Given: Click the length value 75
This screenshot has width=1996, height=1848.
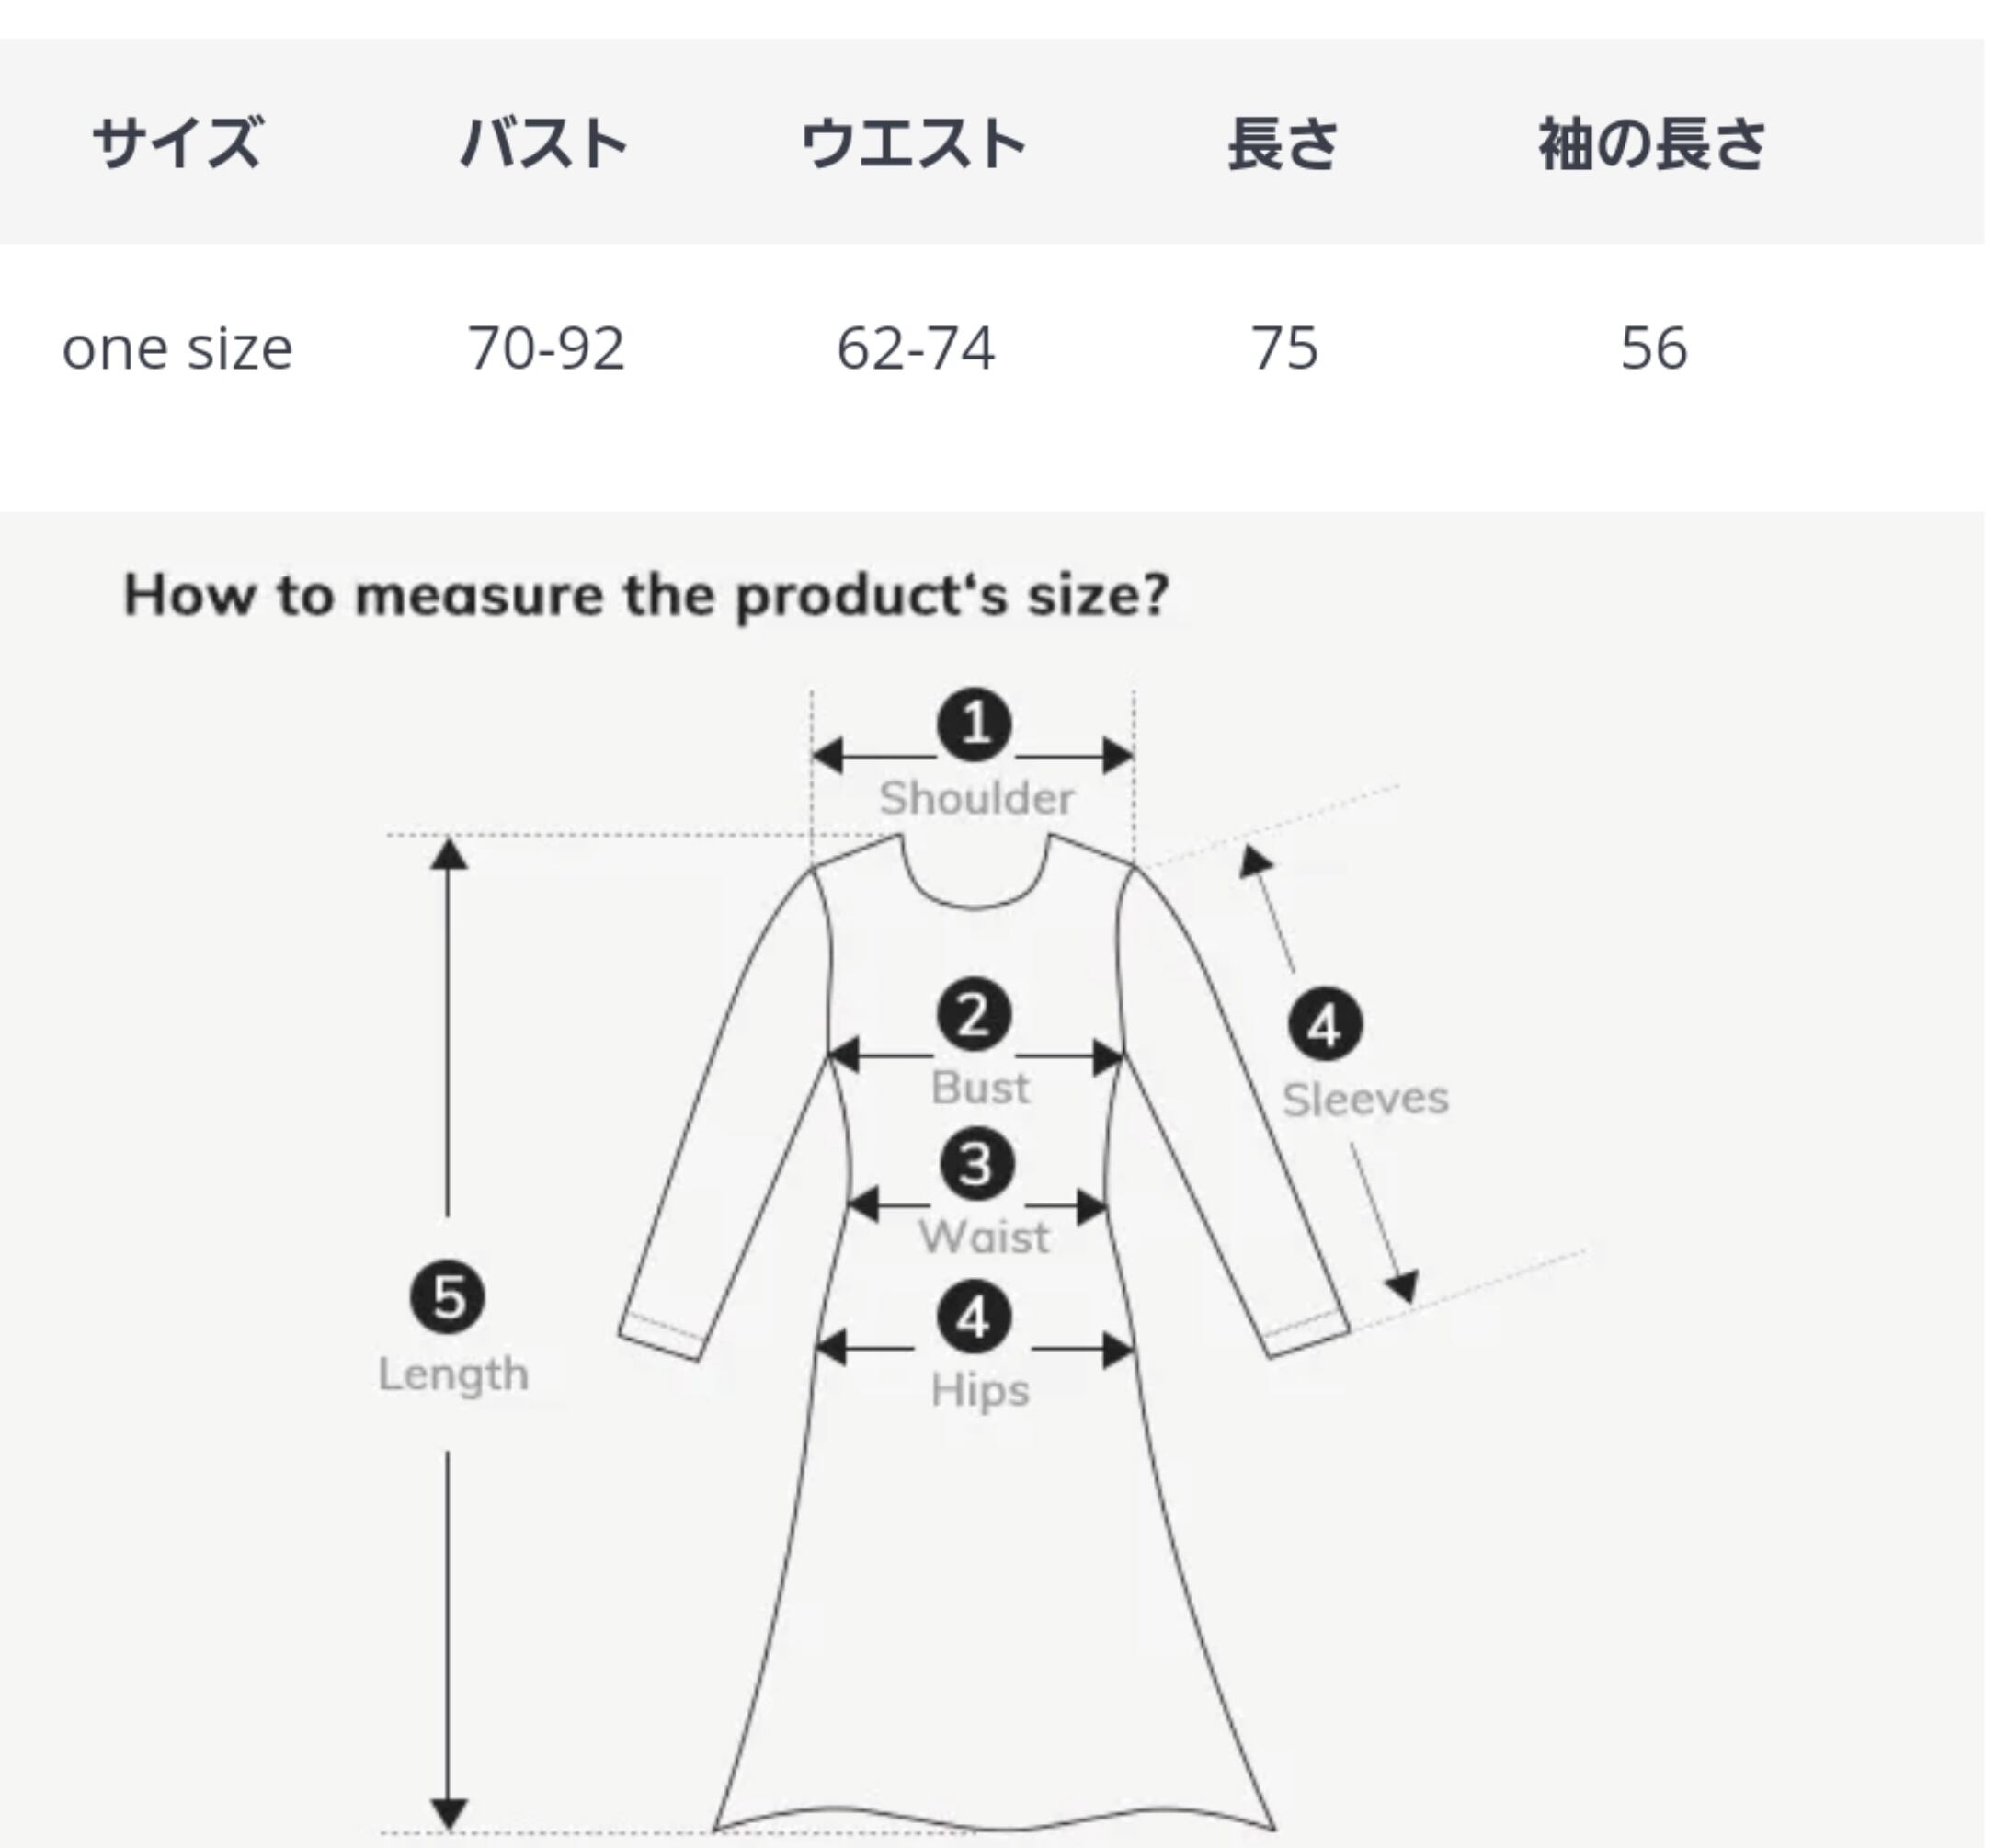Looking at the screenshot, I should 1285,348.
